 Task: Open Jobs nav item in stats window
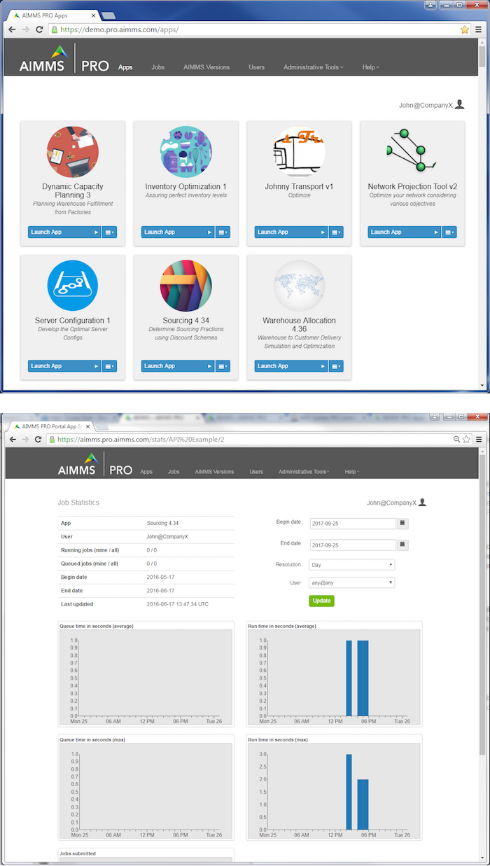point(173,472)
